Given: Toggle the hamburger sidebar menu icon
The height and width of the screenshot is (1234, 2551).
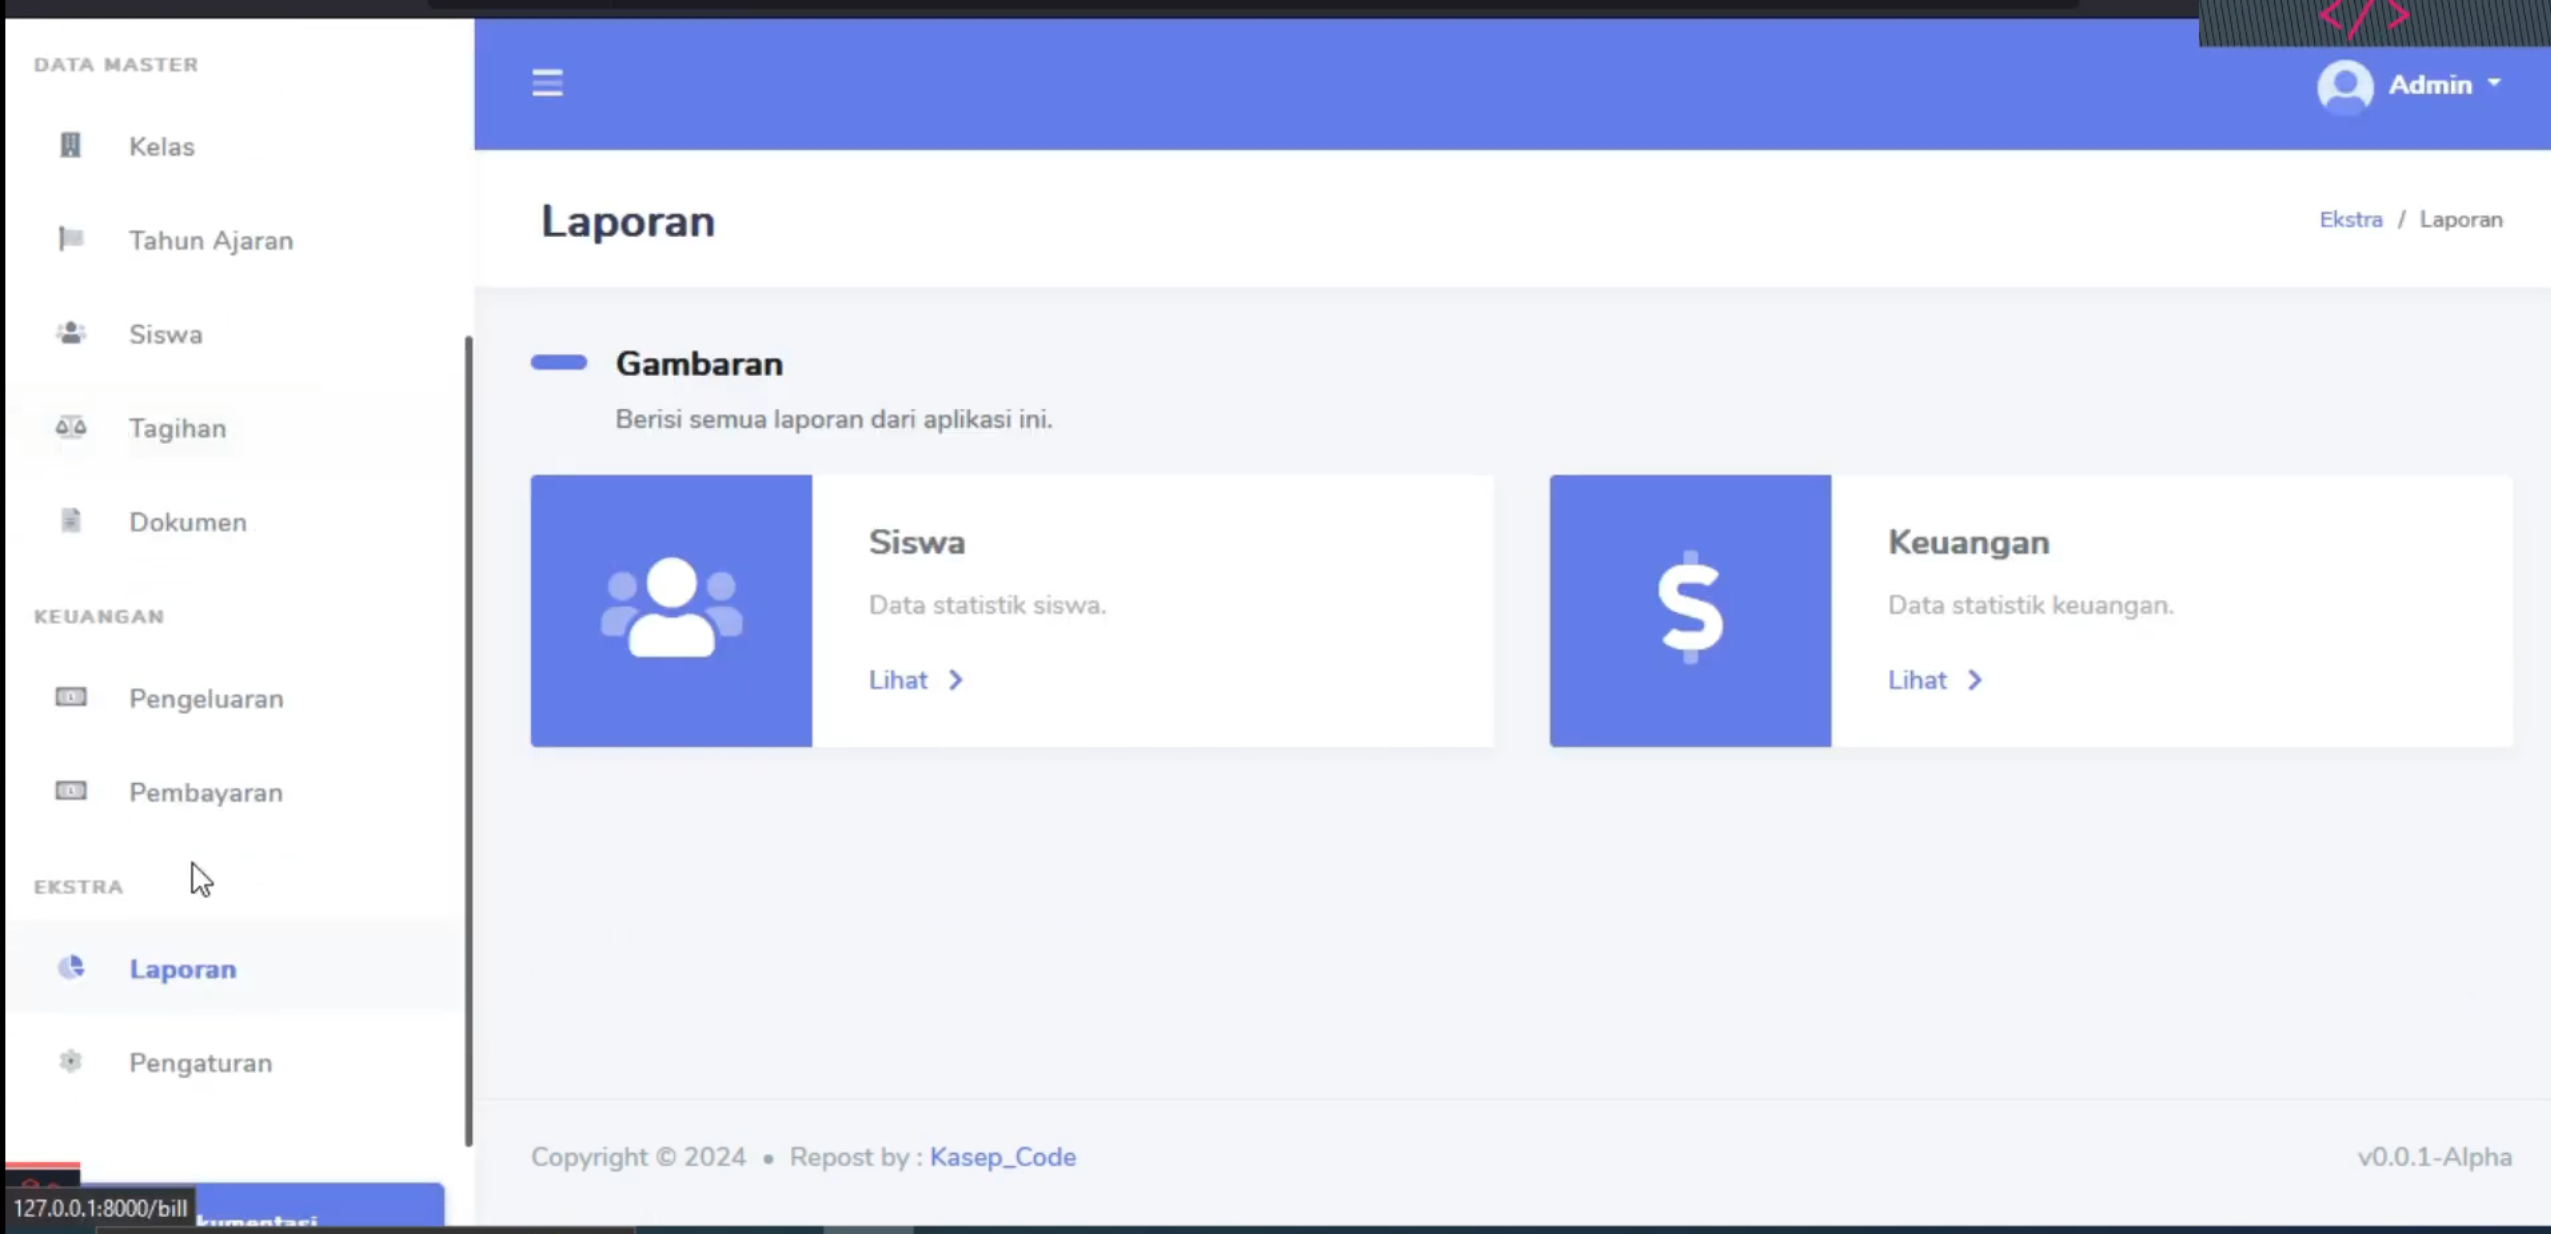Looking at the screenshot, I should pyautogui.click(x=547, y=83).
